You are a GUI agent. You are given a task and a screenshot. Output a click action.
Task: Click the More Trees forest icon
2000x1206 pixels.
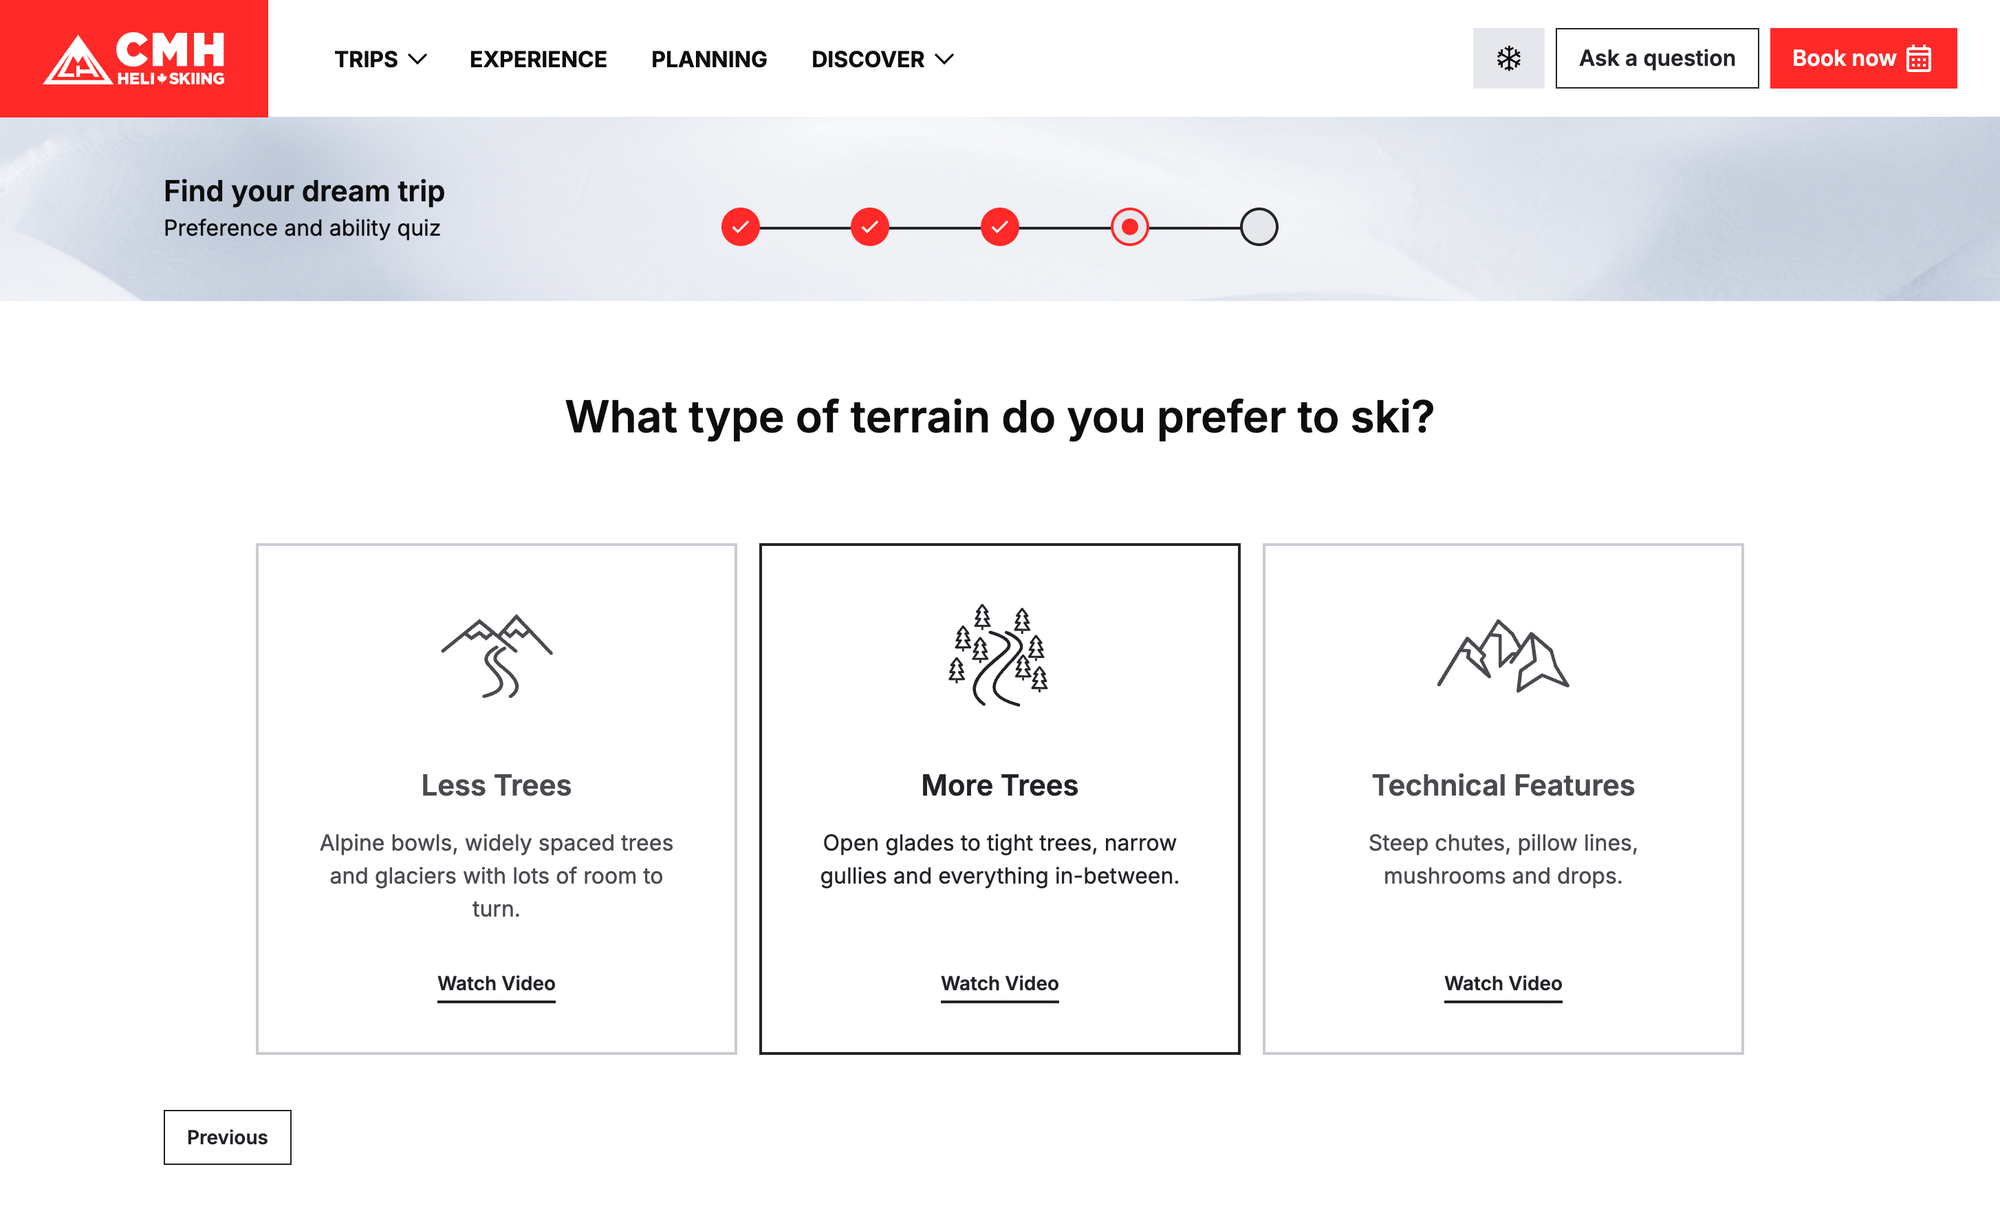pyautogui.click(x=999, y=656)
